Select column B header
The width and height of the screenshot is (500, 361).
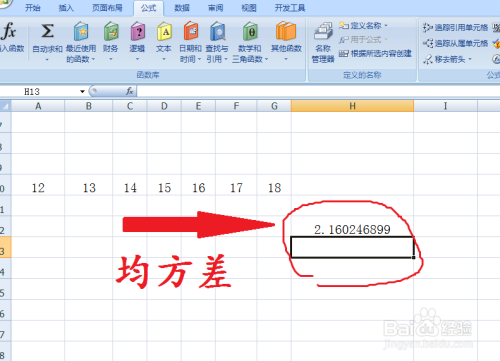(x=89, y=106)
